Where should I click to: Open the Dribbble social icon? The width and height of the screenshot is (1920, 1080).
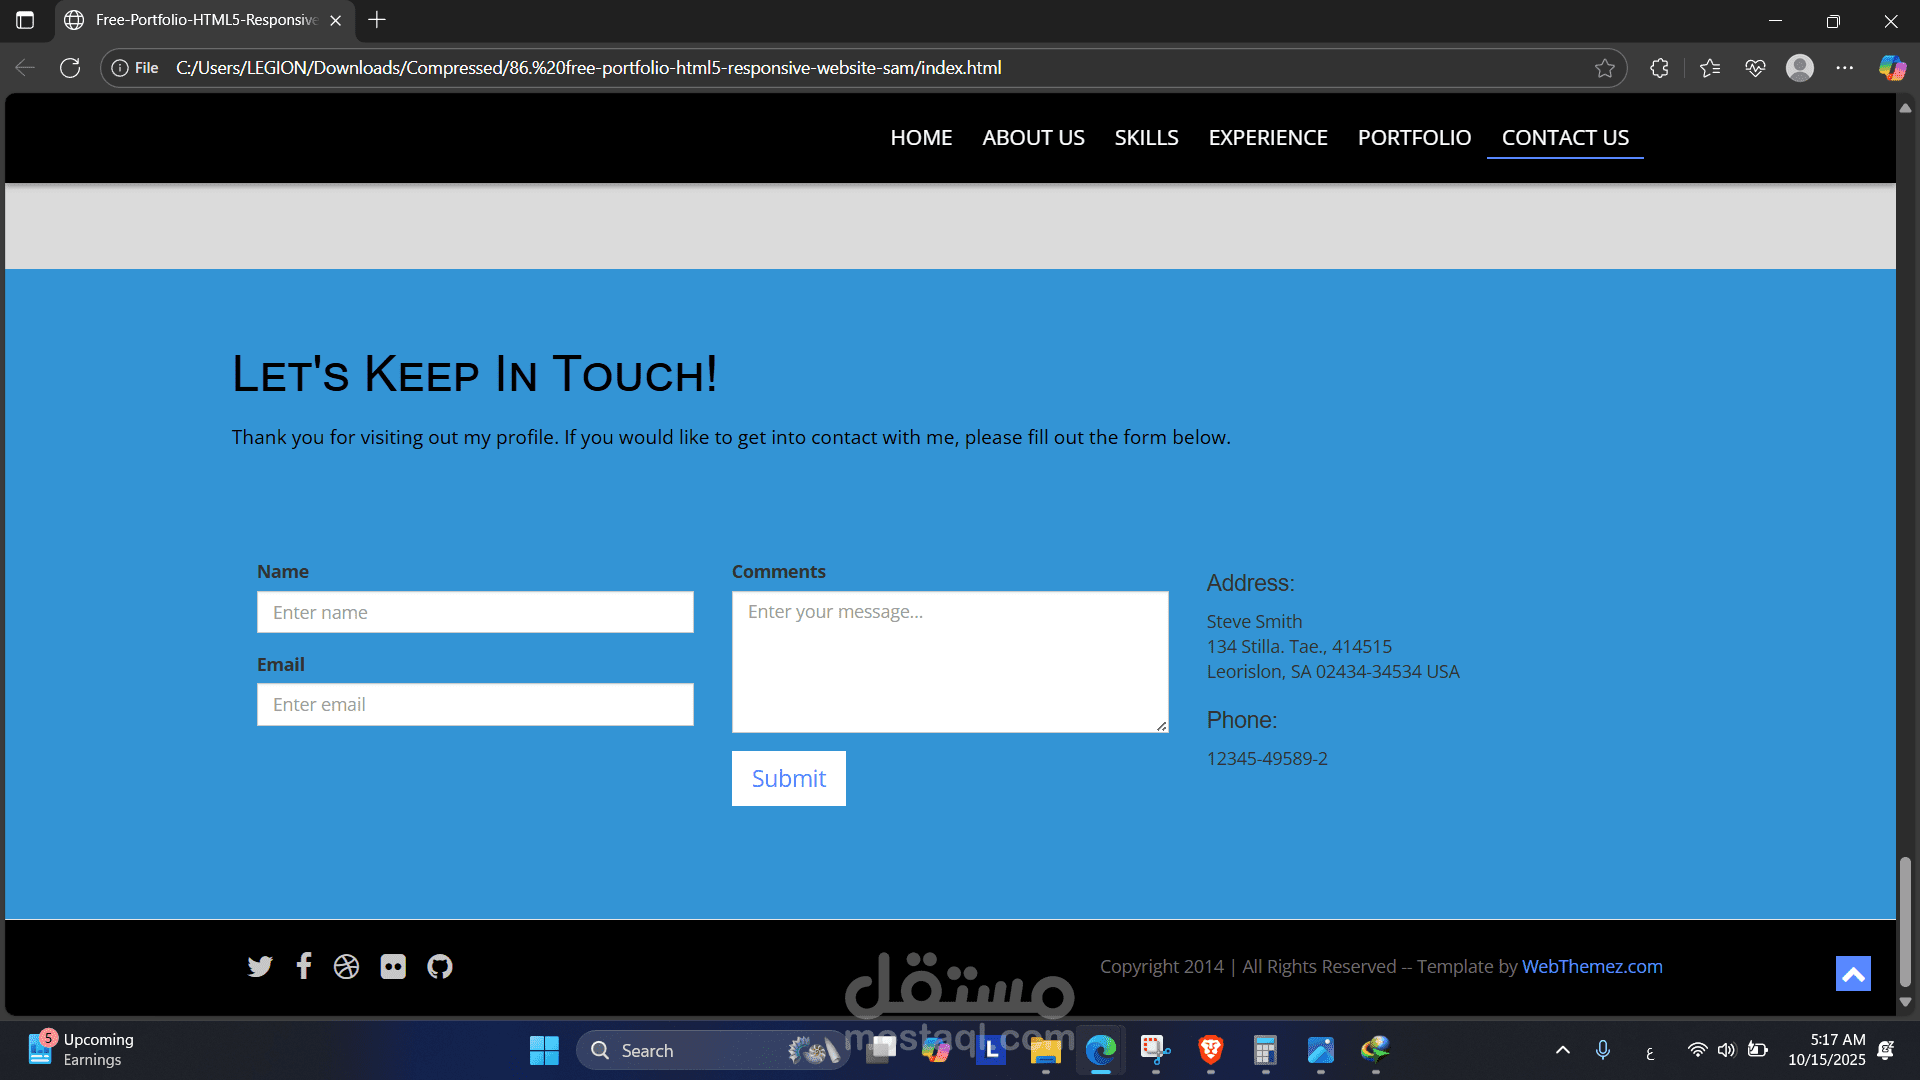(x=346, y=967)
